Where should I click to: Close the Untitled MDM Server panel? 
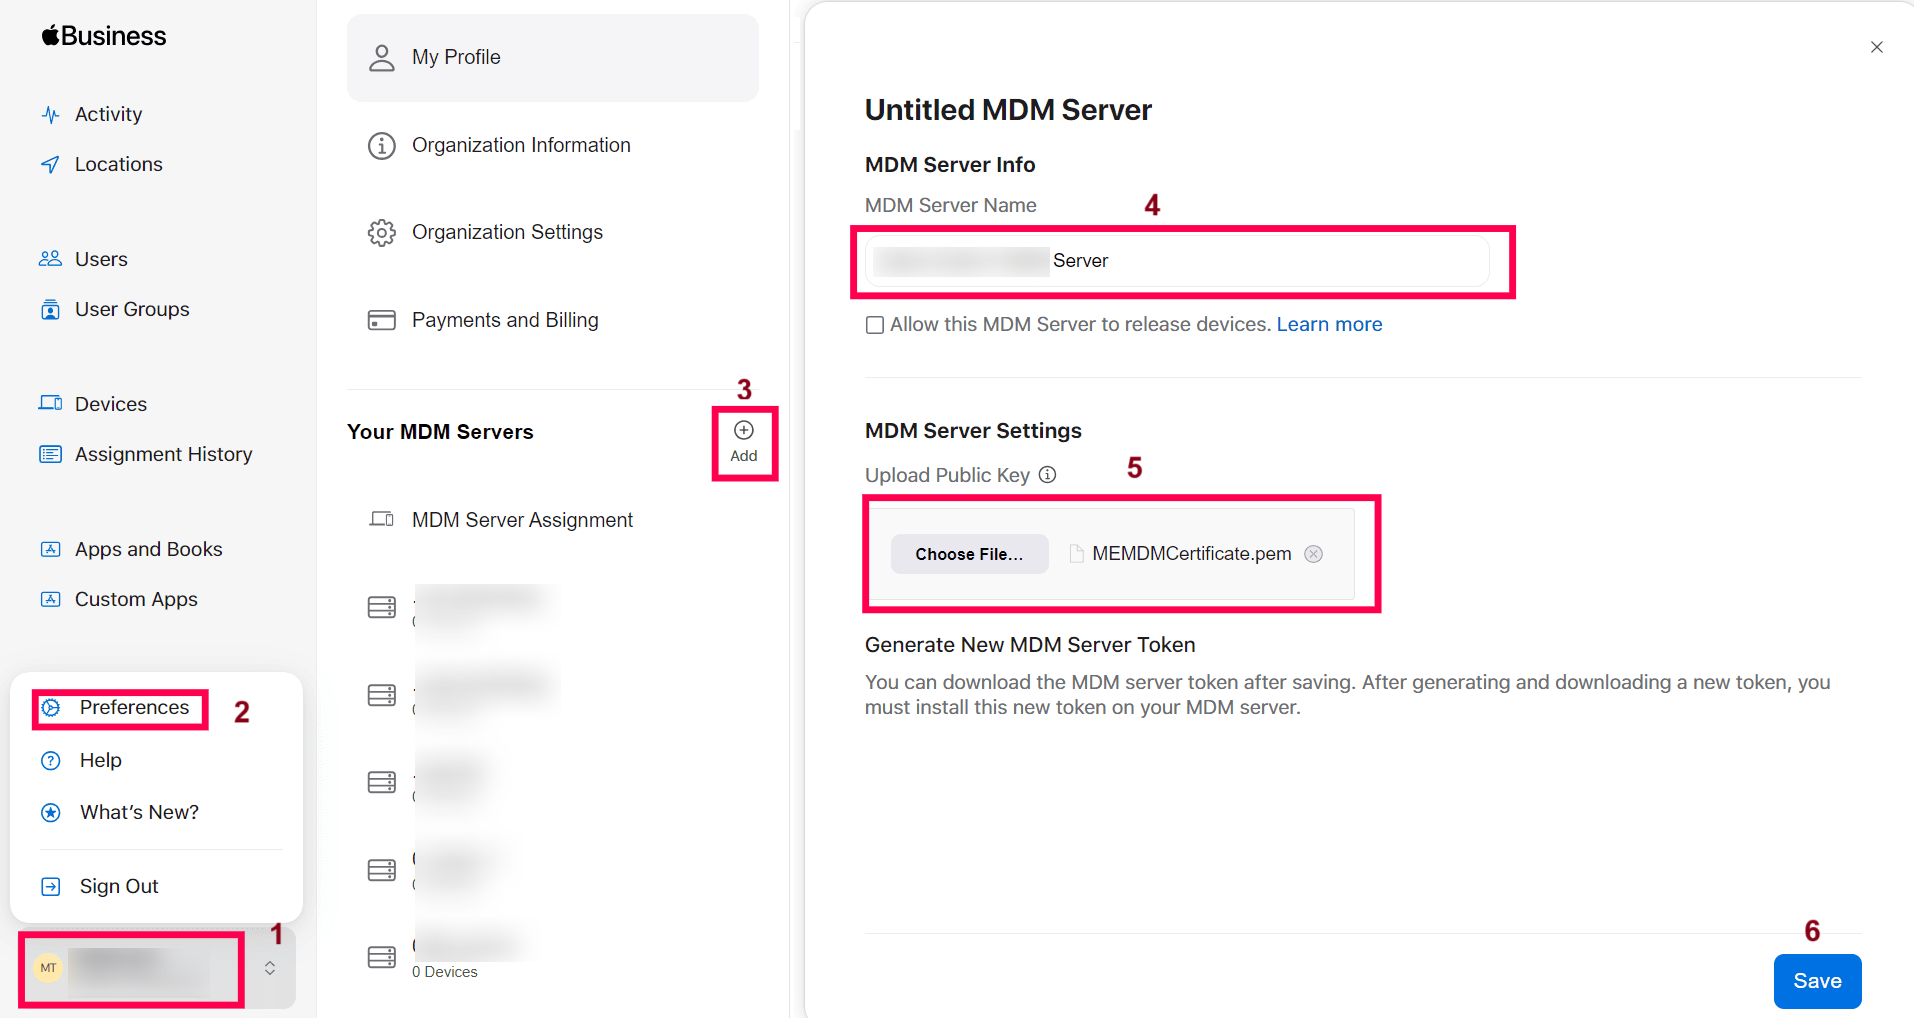click(1877, 47)
